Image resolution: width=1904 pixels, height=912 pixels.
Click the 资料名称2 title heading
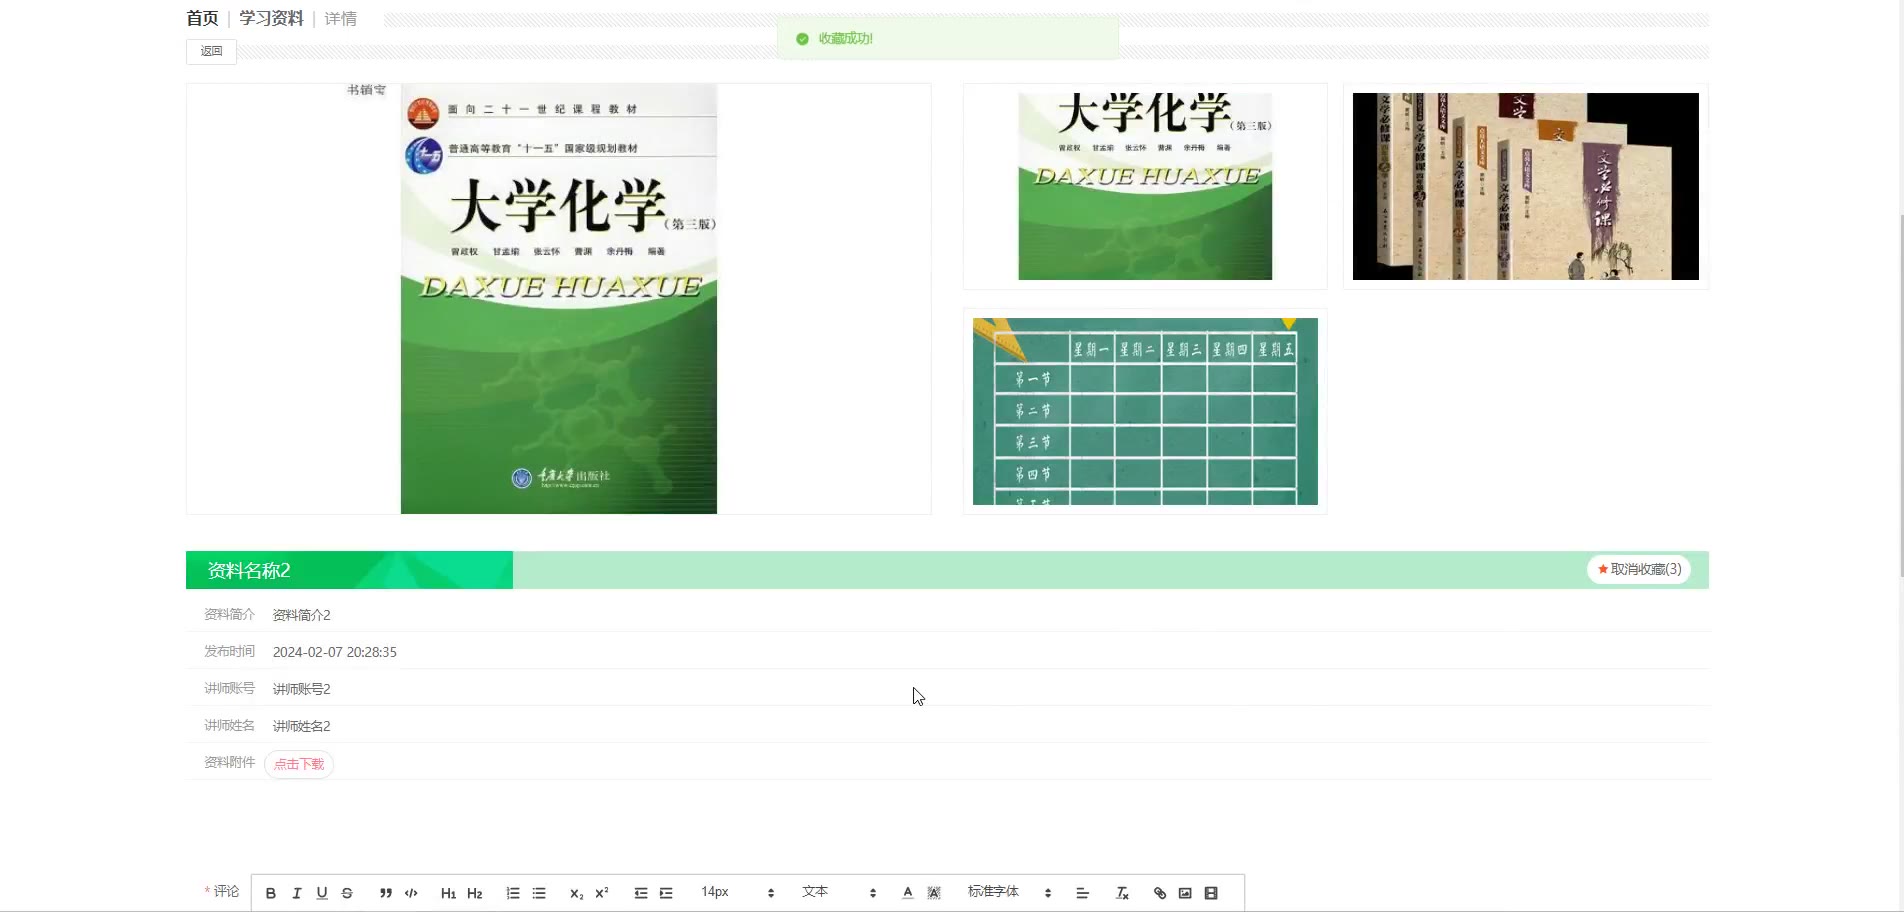pyautogui.click(x=249, y=570)
